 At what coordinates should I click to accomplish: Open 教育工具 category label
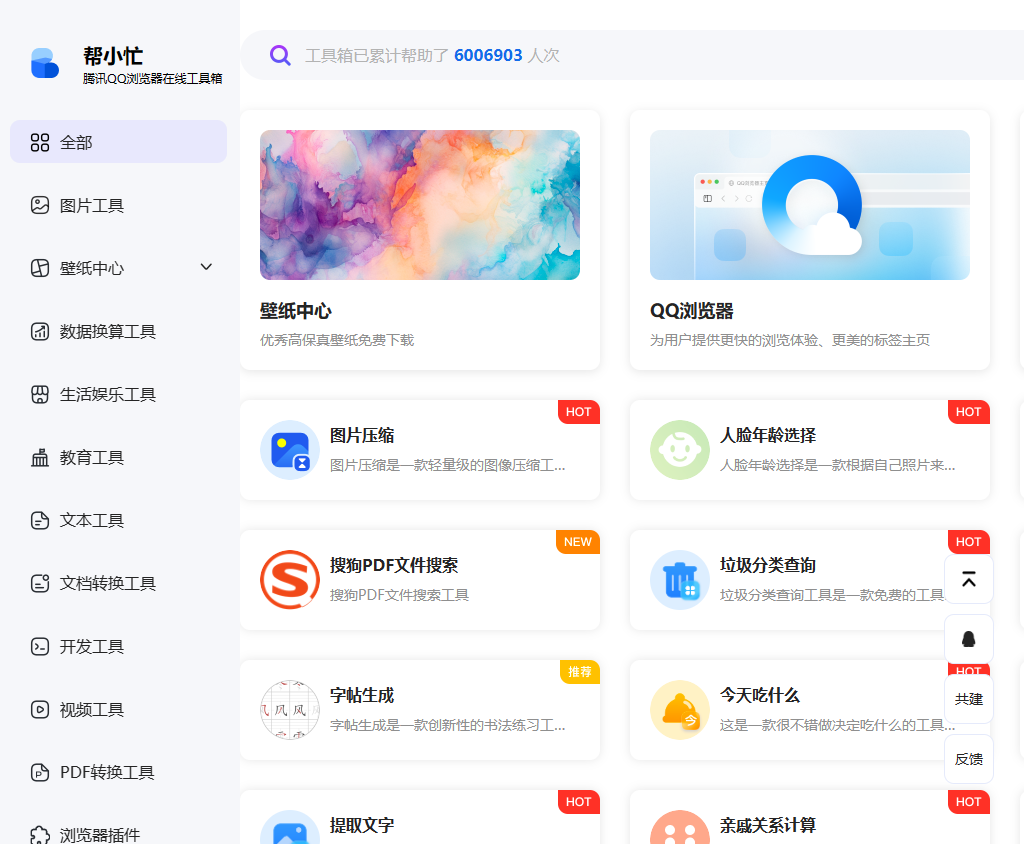pos(91,458)
